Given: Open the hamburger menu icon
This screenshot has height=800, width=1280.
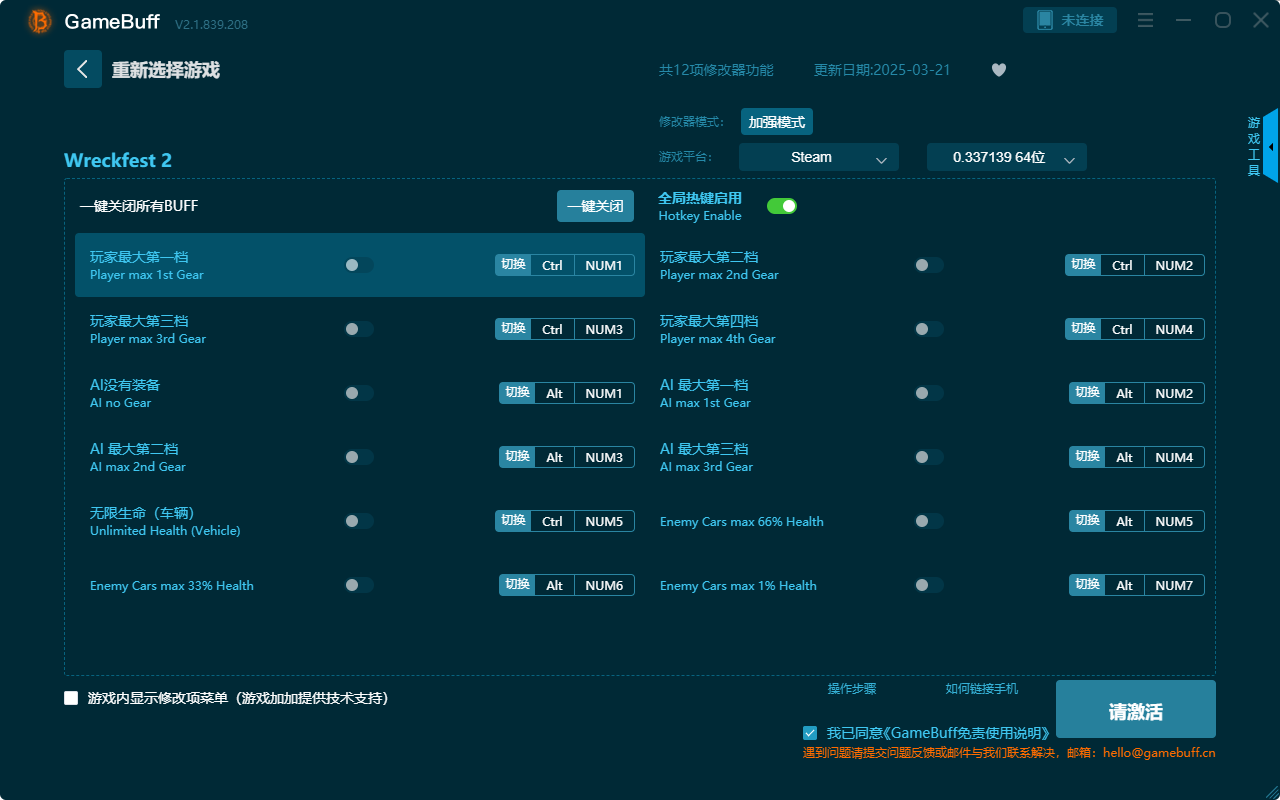Looking at the screenshot, I should click(x=1144, y=20).
